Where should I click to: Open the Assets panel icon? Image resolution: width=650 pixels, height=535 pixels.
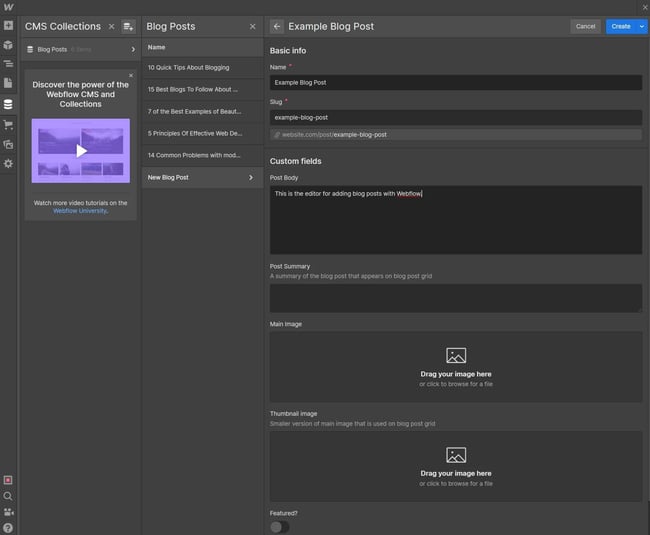[x=8, y=144]
